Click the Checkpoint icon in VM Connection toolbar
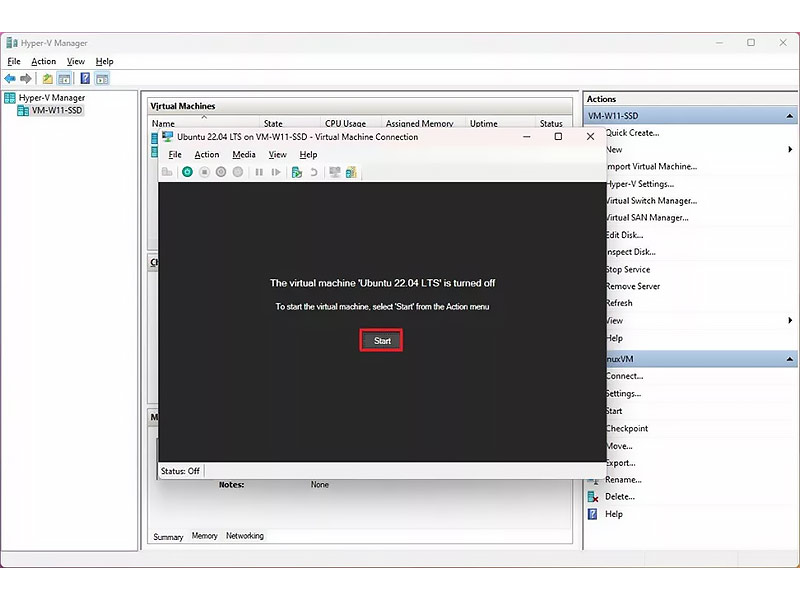The height and width of the screenshot is (600, 800). pos(297,172)
